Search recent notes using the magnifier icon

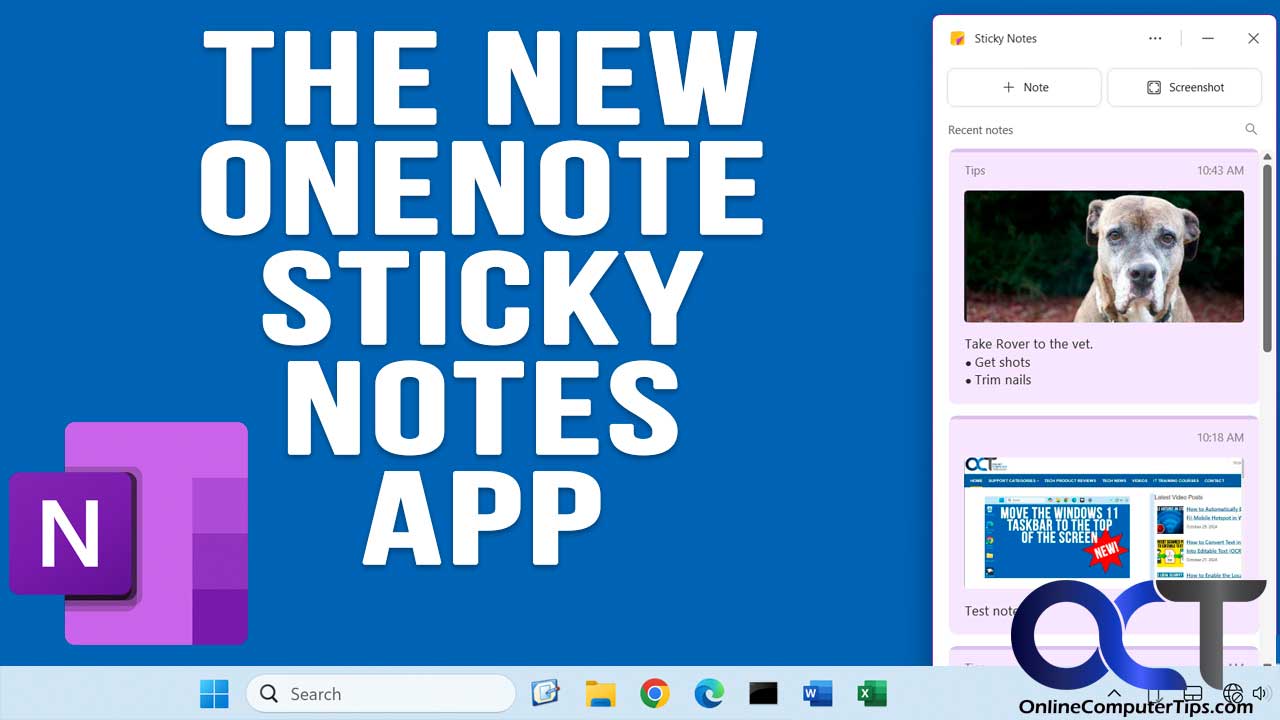[1251, 130]
